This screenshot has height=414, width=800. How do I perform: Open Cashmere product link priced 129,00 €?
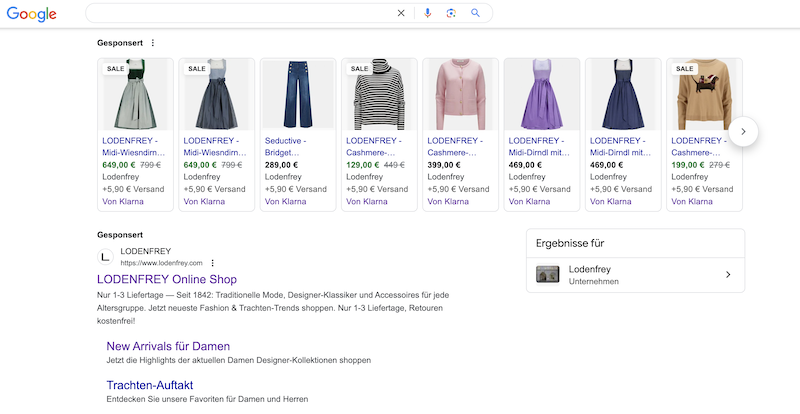[373, 147]
